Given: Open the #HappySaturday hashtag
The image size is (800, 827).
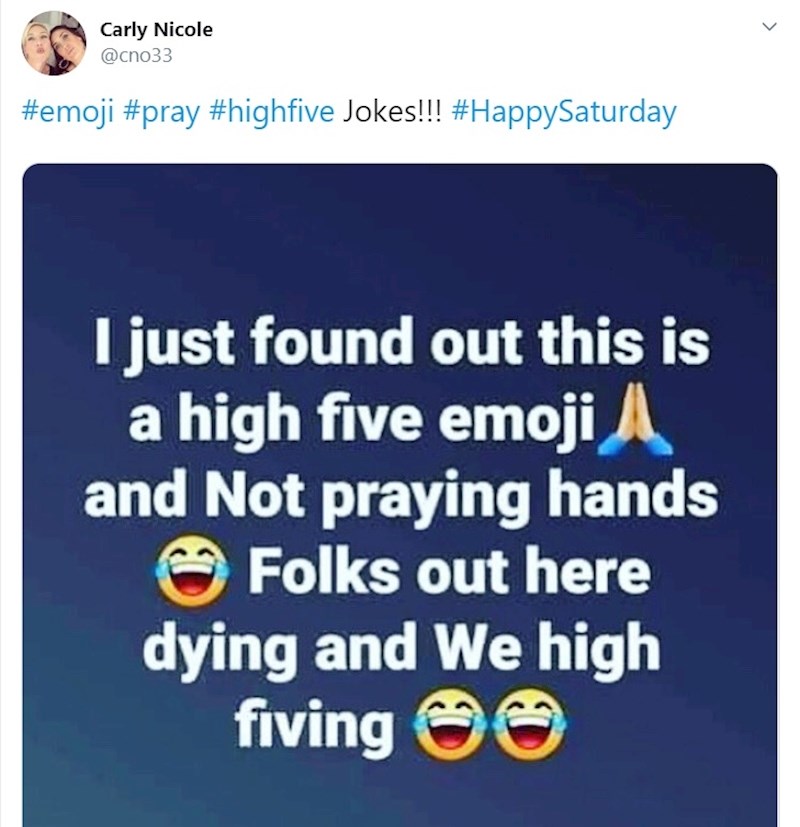Looking at the screenshot, I should (564, 111).
